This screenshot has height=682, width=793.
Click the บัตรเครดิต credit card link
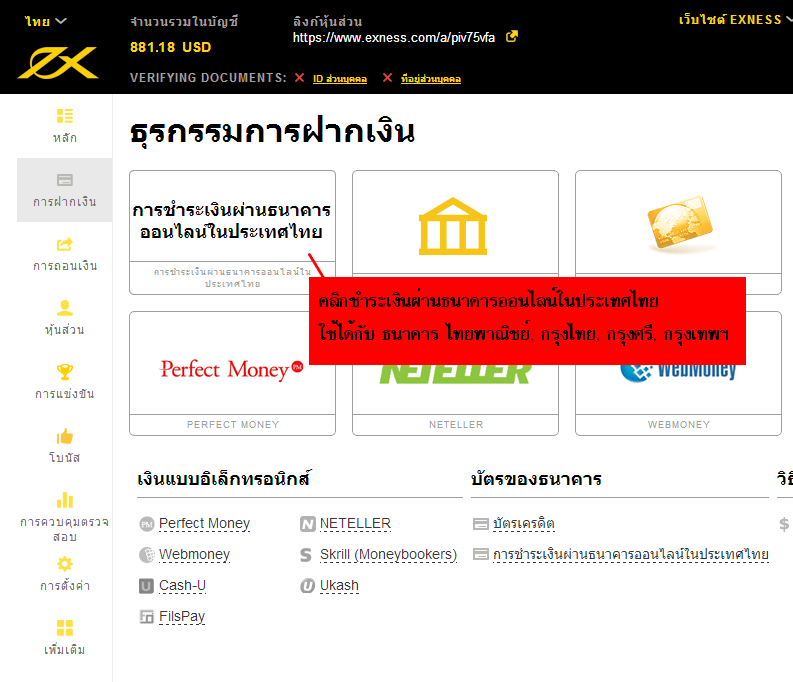tap(523, 523)
